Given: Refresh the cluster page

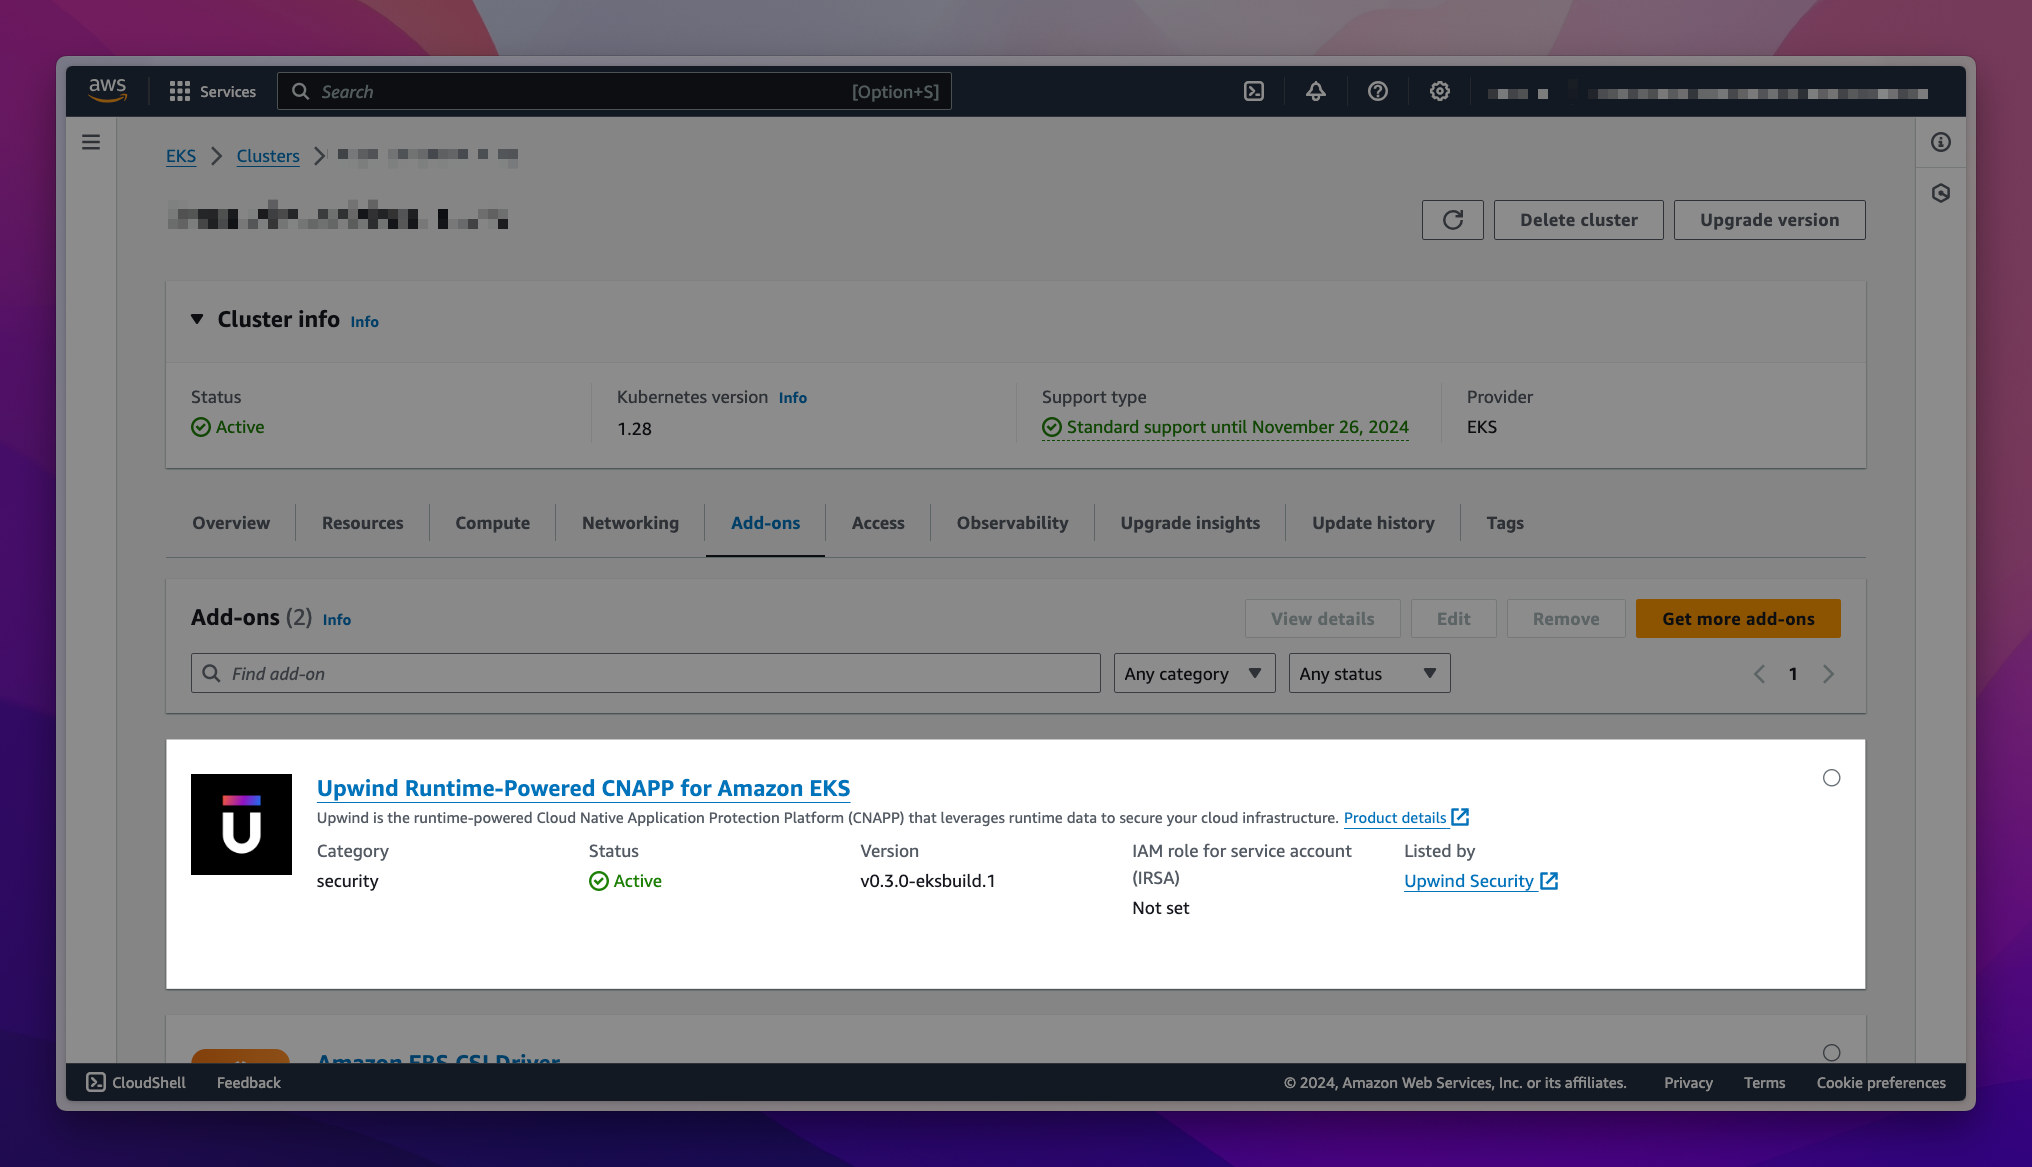Looking at the screenshot, I should click(x=1453, y=220).
